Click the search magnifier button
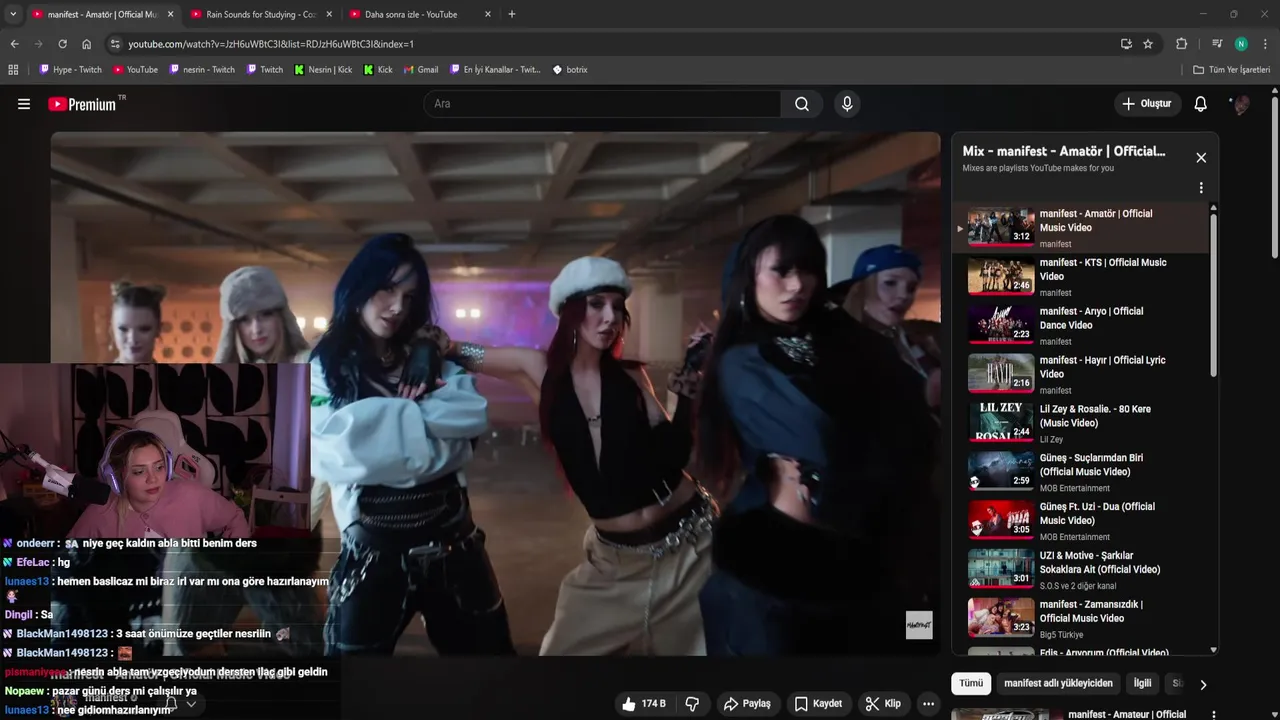The height and width of the screenshot is (720, 1280). coord(802,104)
